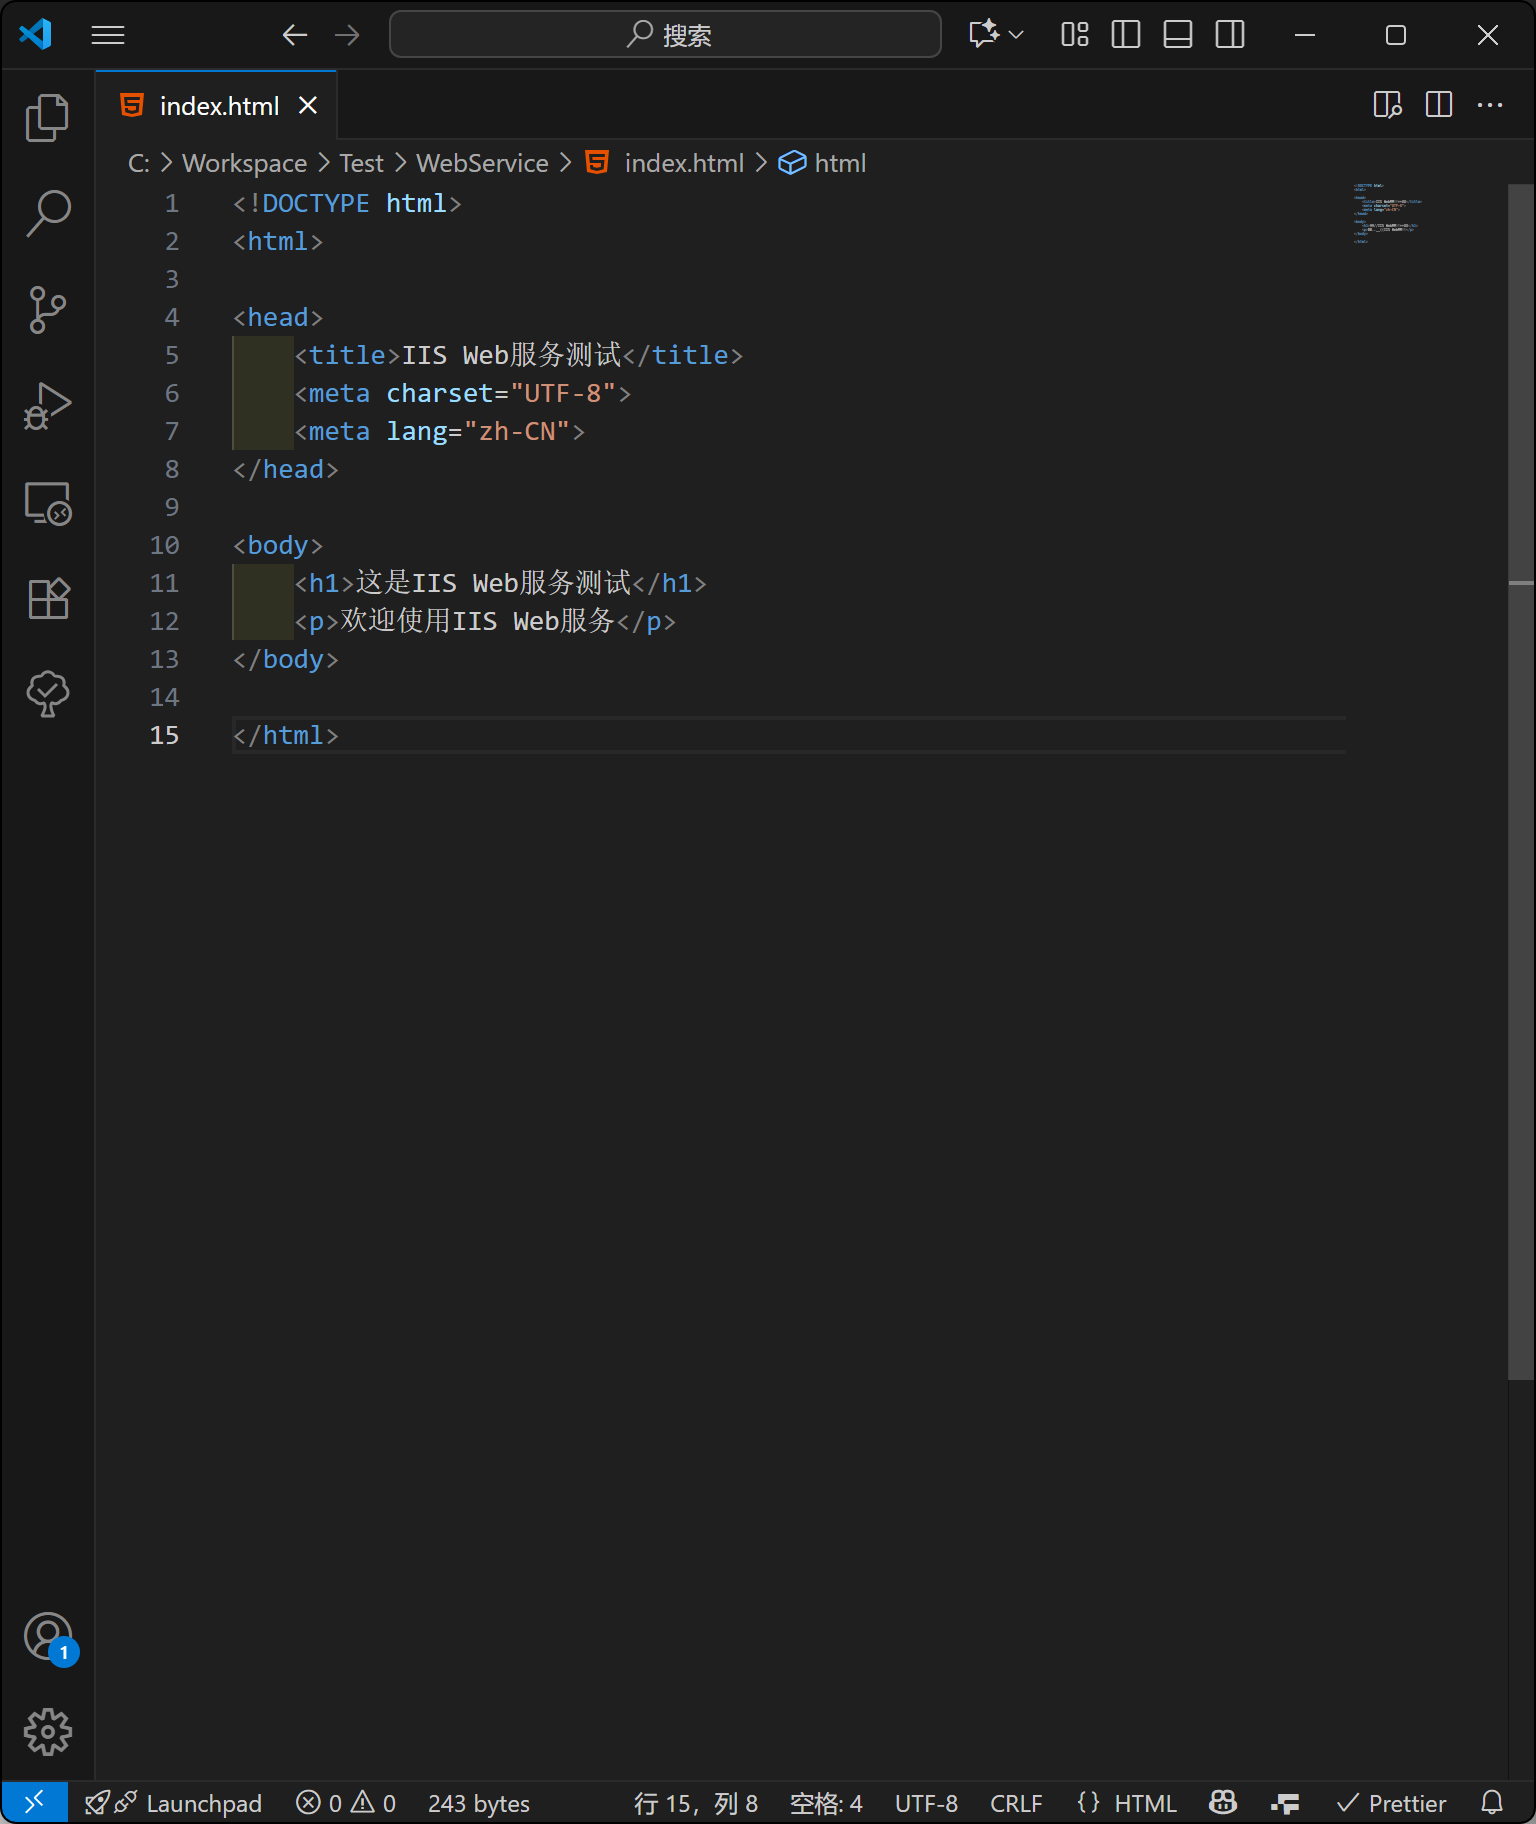1536x1824 pixels.
Task: Change end of line sequence CRLF
Action: click(x=1016, y=1803)
